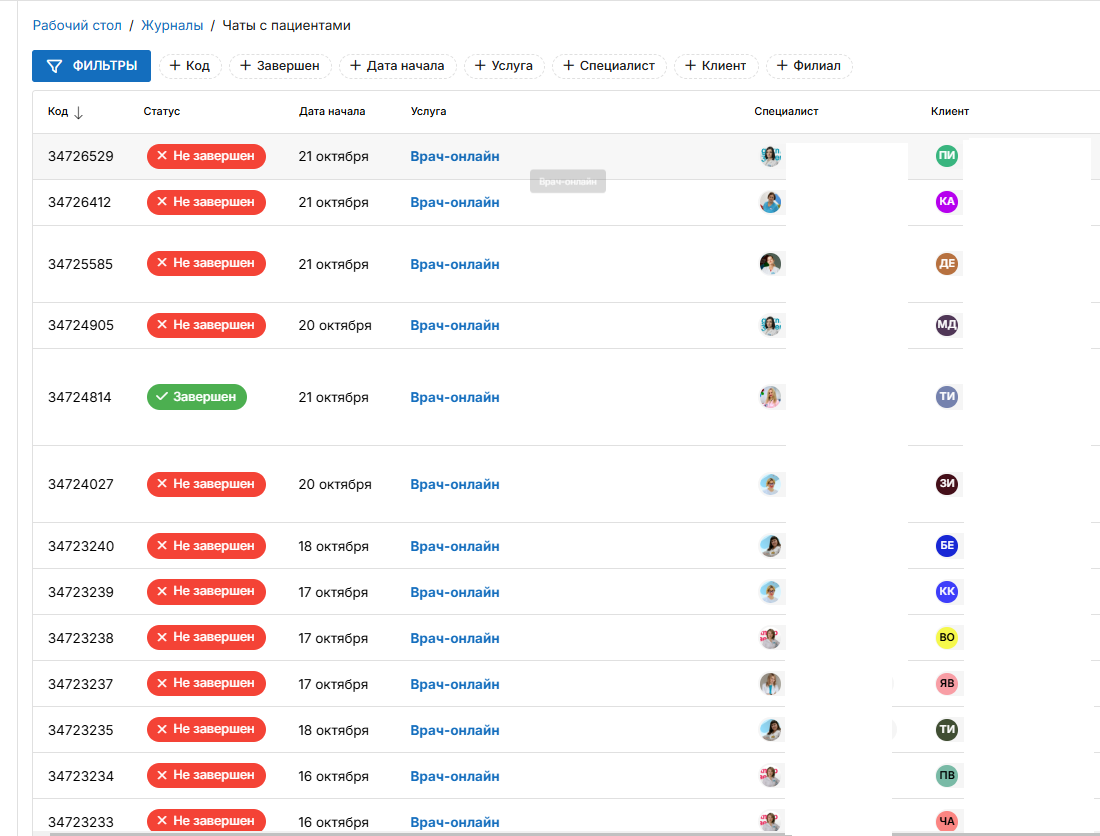
Task: Go to Рабочий стол breadcrumb
Action: (77, 25)
